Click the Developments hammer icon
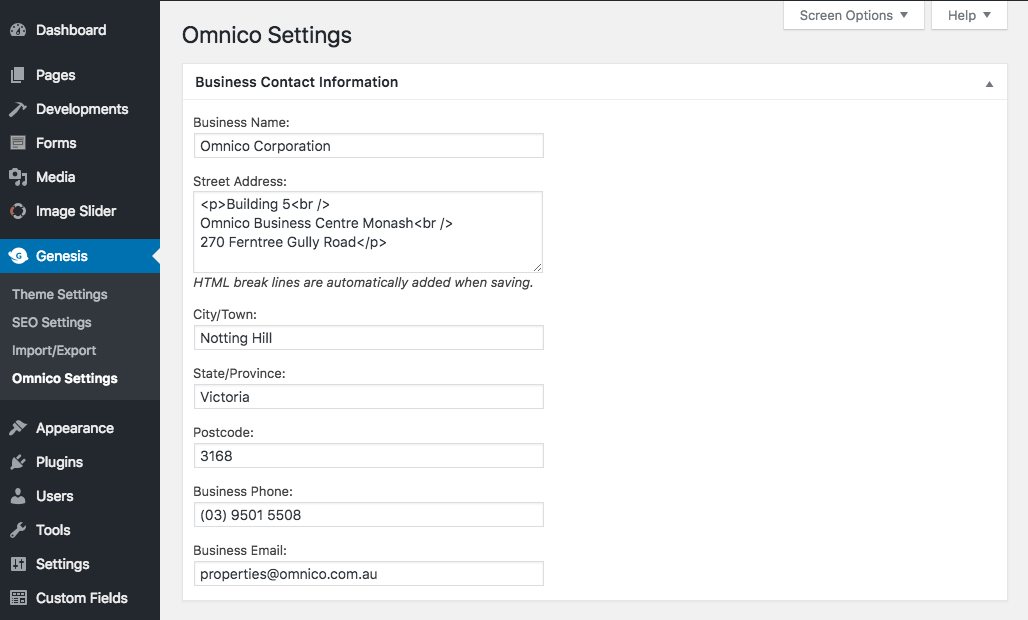1028x620 pixels. (x=18, y=109)
